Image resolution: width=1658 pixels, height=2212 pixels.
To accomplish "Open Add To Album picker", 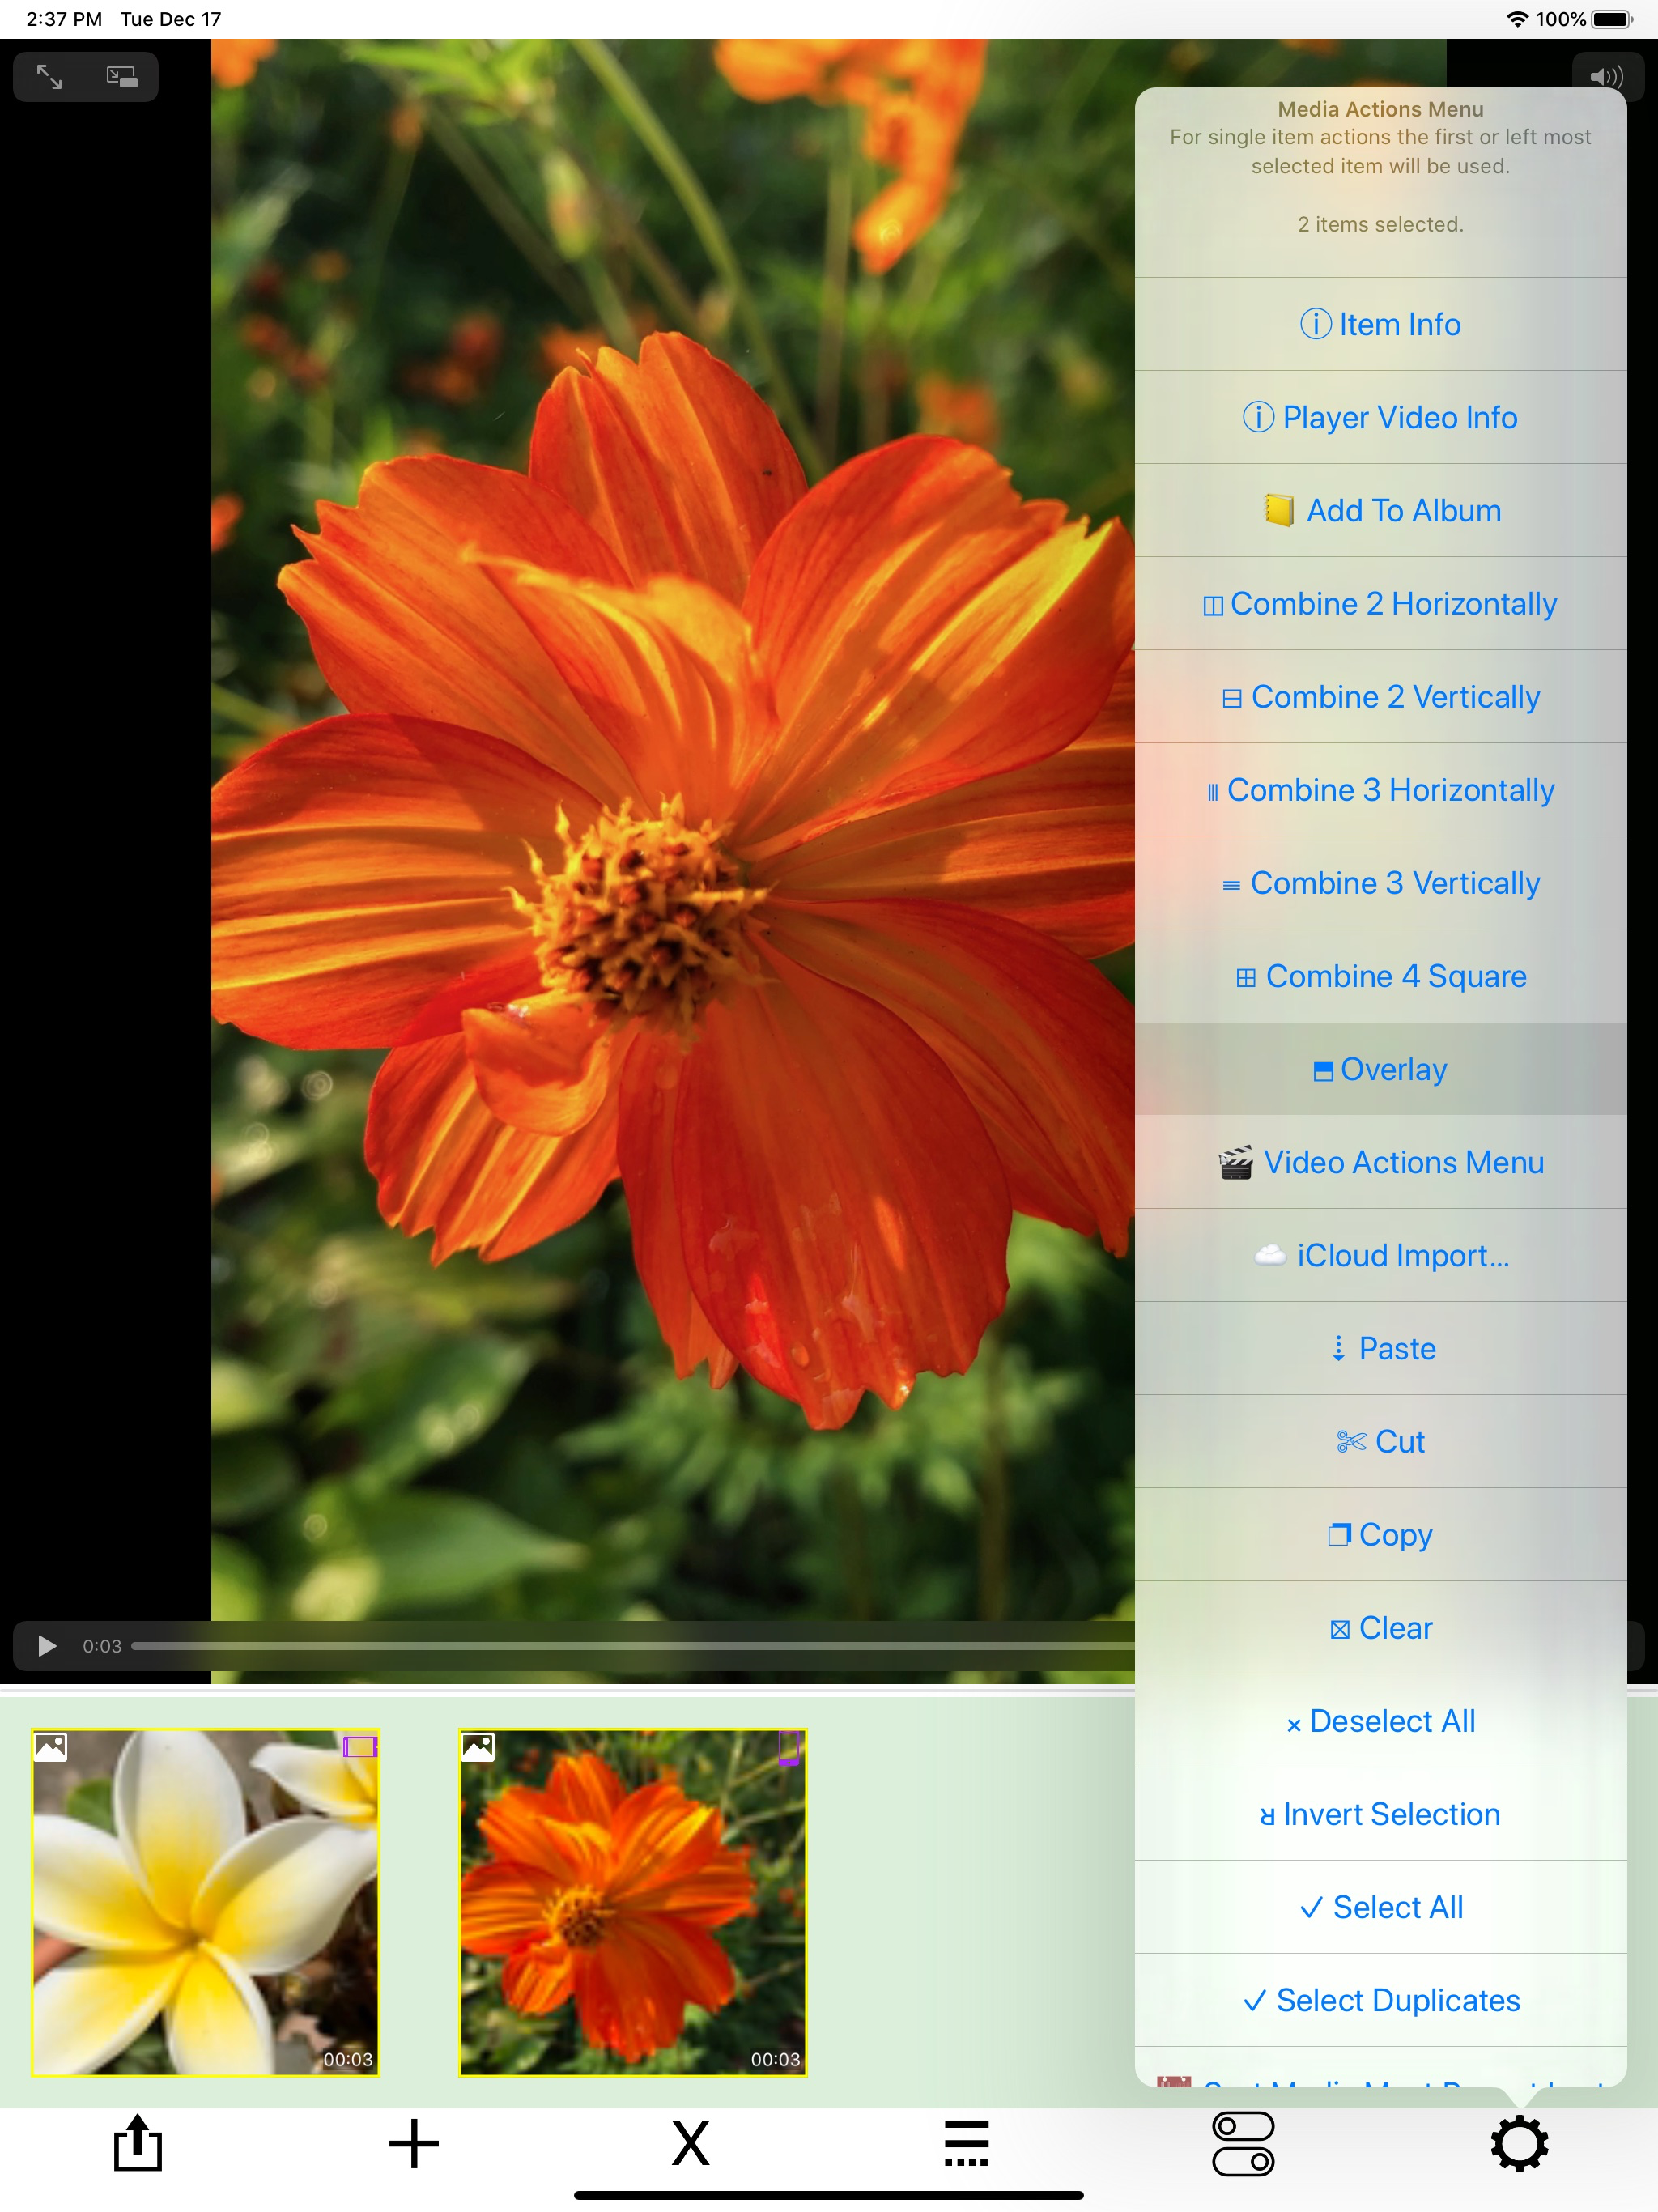I will pos(1380,510).
